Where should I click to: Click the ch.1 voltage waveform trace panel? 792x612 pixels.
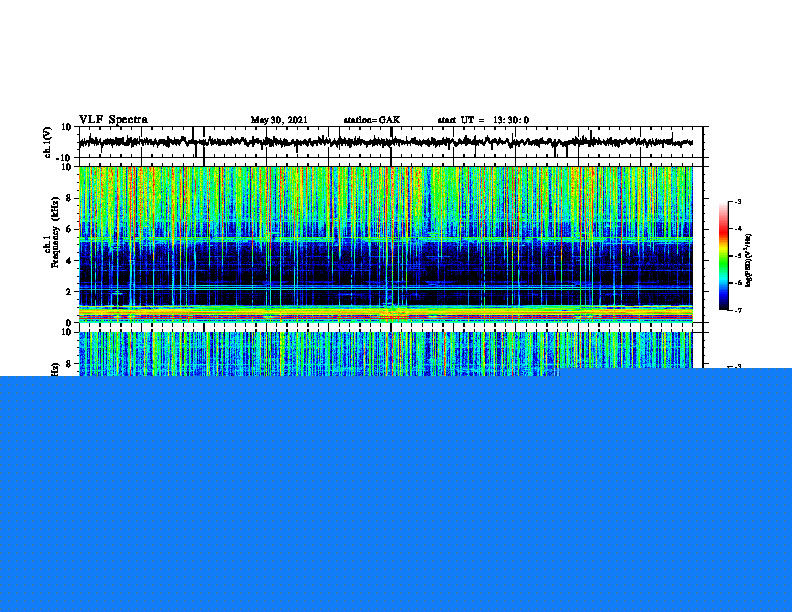(391, 142)
